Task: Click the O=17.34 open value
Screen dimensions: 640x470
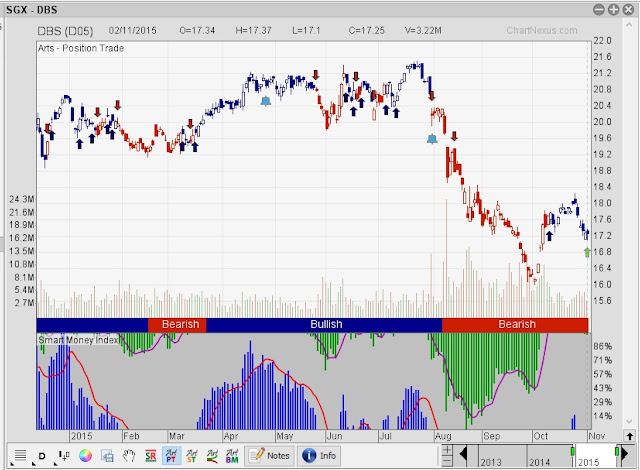Action: (x=197, y=31)
